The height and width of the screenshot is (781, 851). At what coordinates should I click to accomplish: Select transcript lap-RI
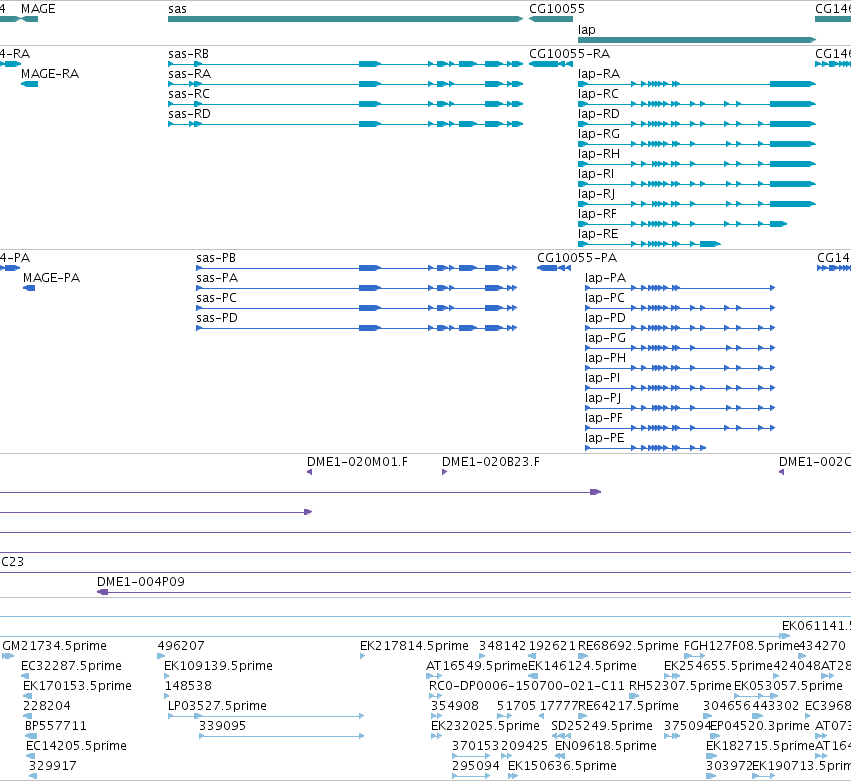(x=697, y=184)
